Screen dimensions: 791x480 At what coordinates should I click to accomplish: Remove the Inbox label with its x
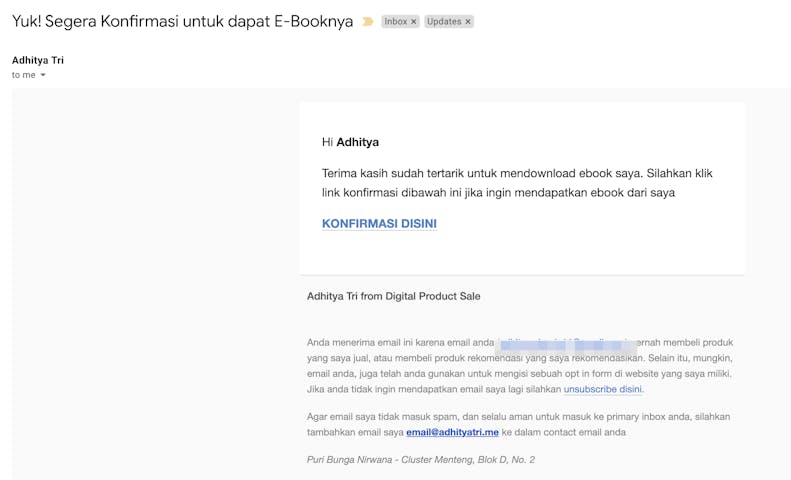coord(414,21)
